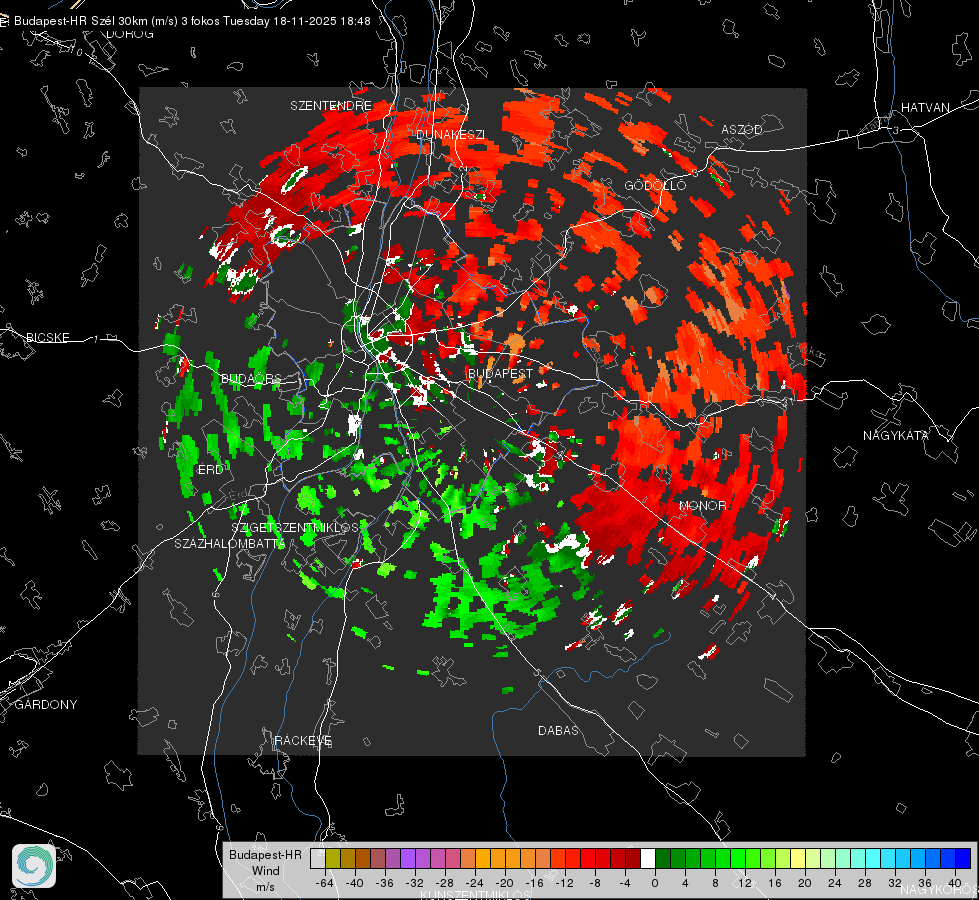Select the dark blue swatch above 40
The height and width of the screenshot is (900, 979).
963,859
